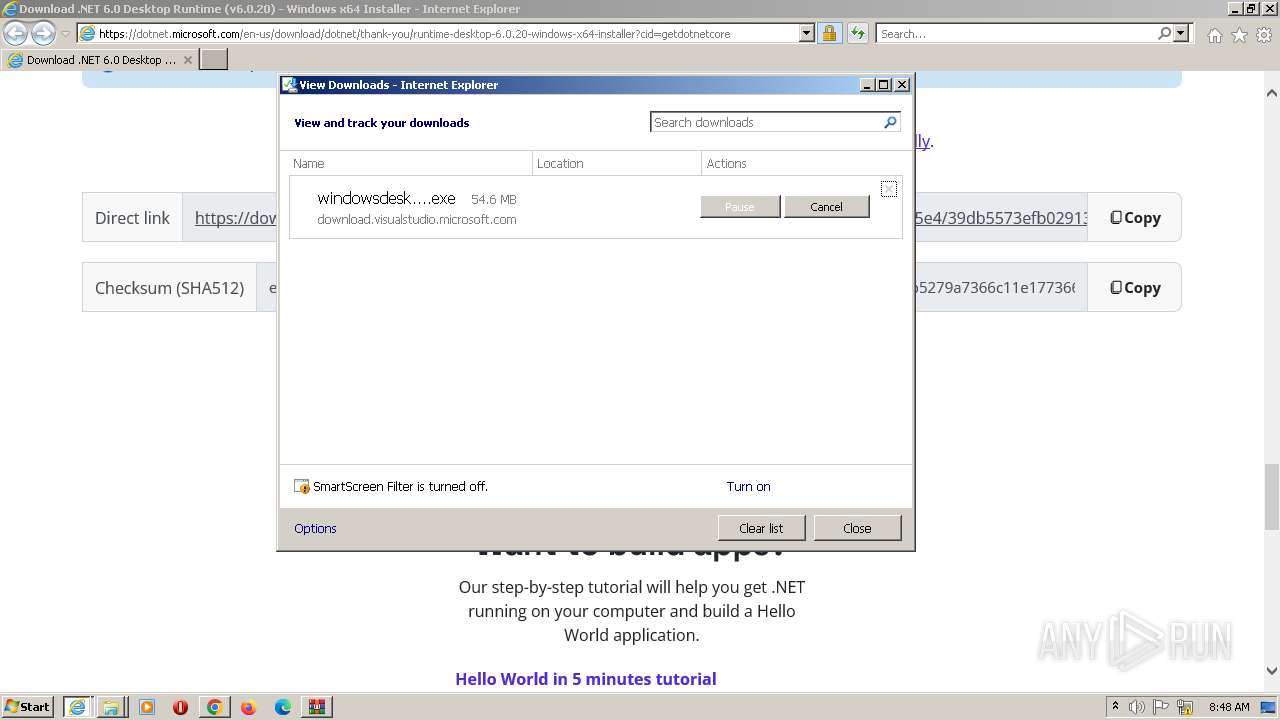Minimize the View Downloads window
1280x720 pixels.
tap(867, 85)
